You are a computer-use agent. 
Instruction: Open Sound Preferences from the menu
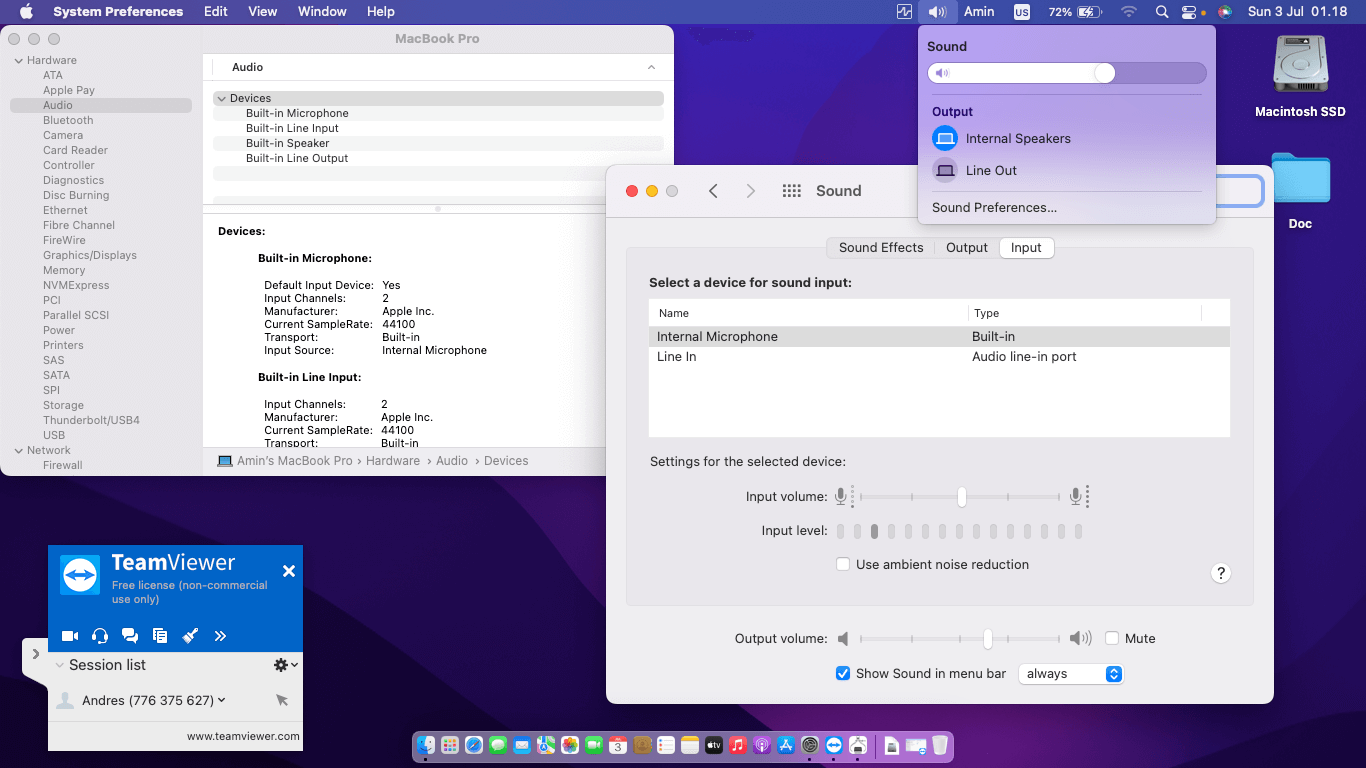(994, 208)
